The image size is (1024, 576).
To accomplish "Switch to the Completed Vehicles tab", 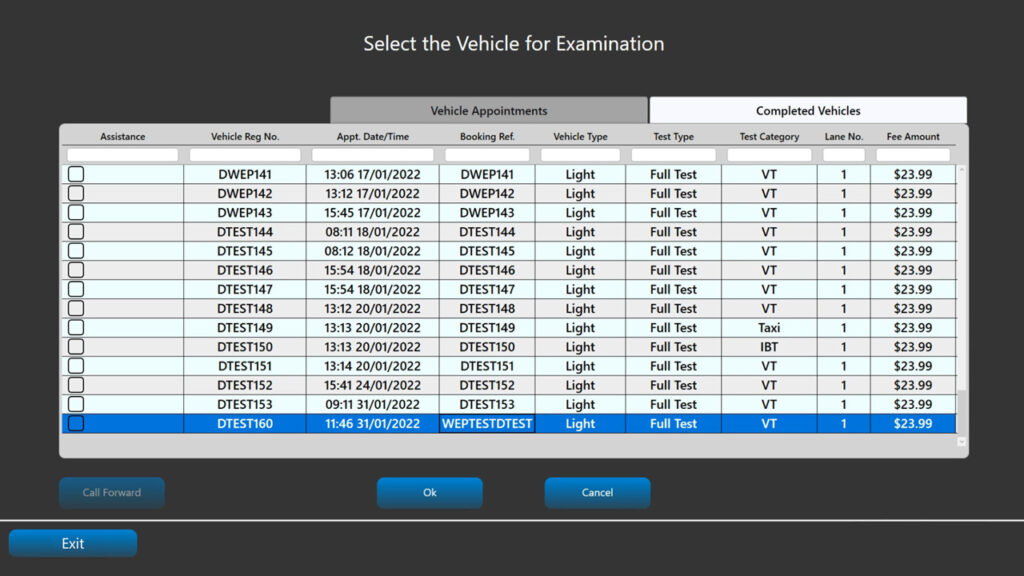I will coord(806,110).
